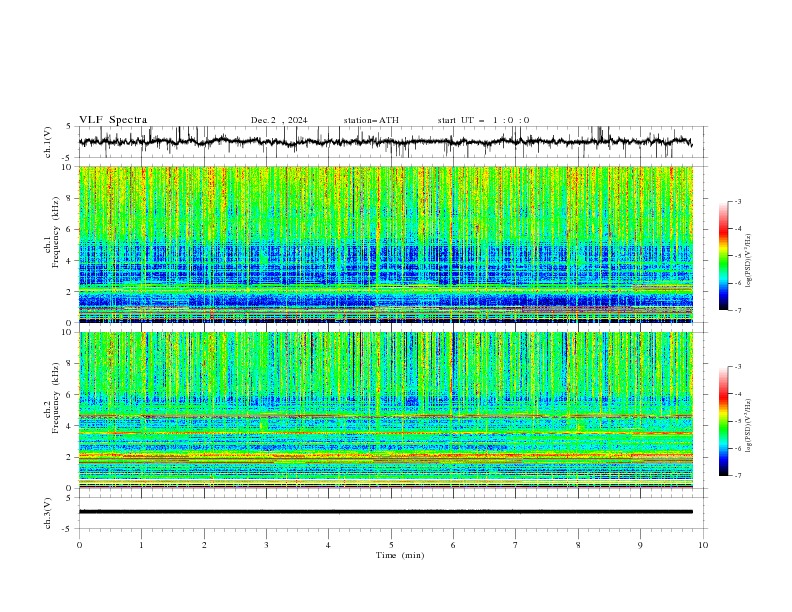
Task: Click the "-3" tick on upper color bar
Action: (x=738, y=201)
